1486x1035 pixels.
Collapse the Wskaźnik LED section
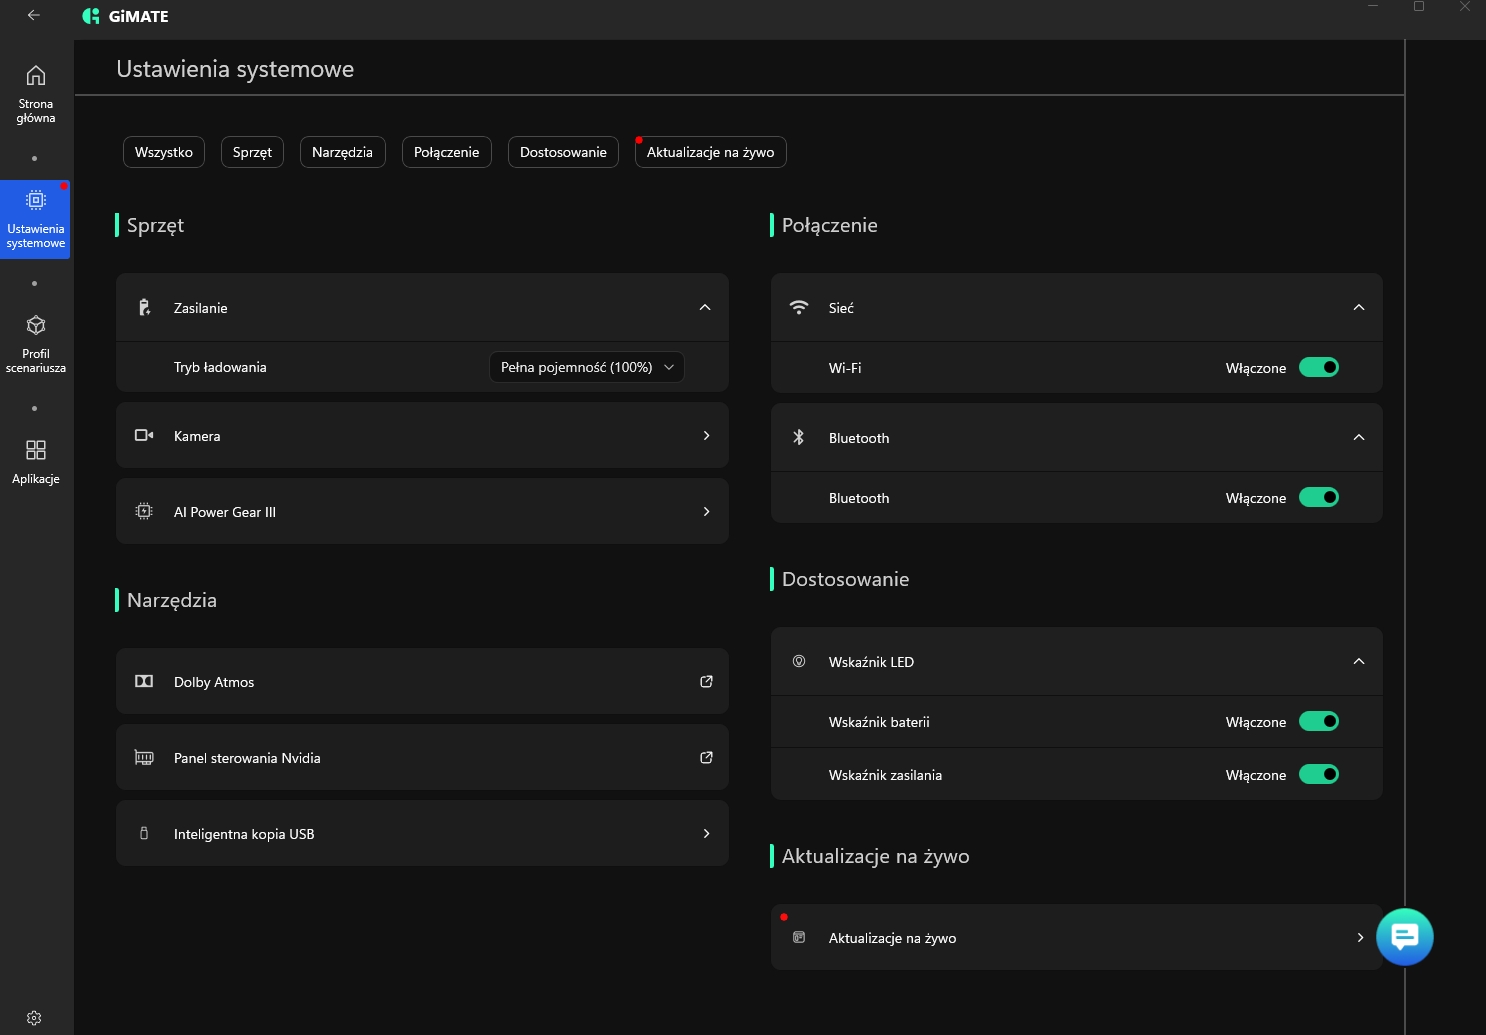[1358, 662]
